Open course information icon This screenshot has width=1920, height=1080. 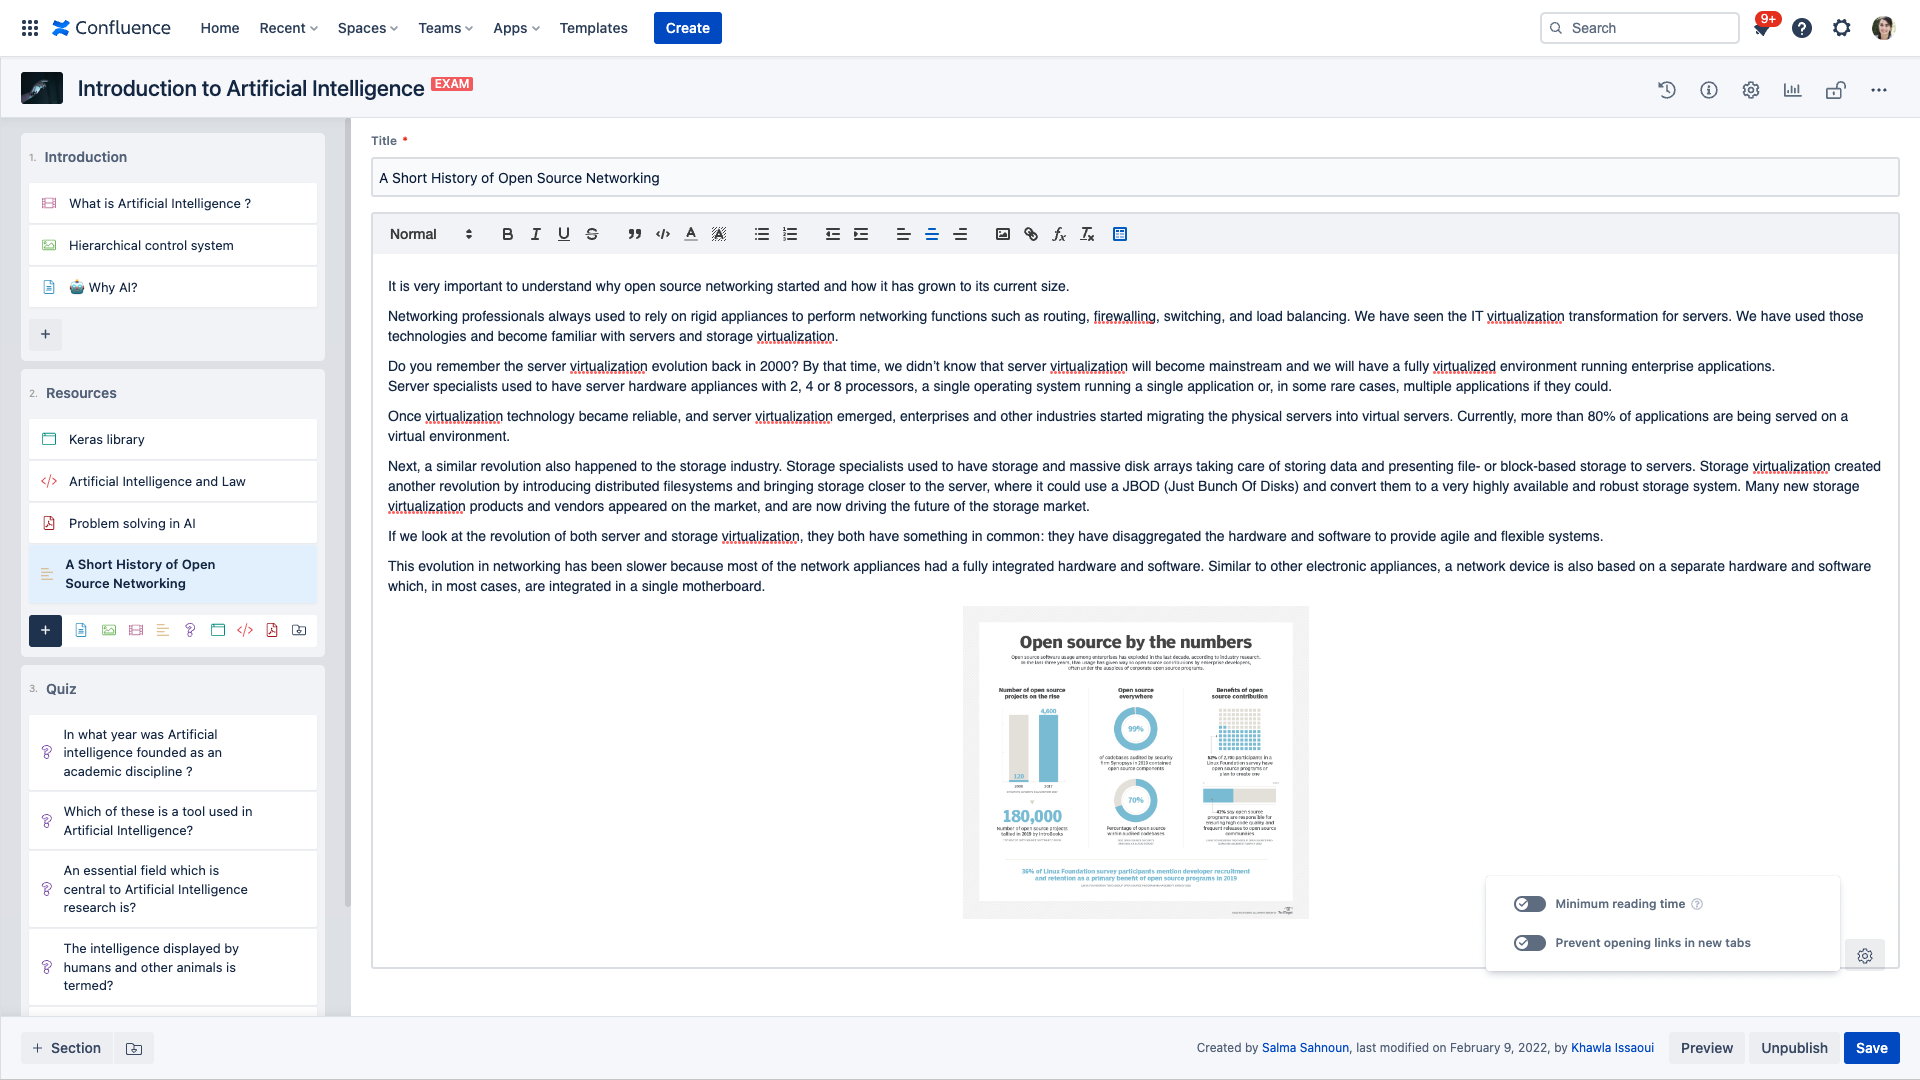click(1709, 90)
